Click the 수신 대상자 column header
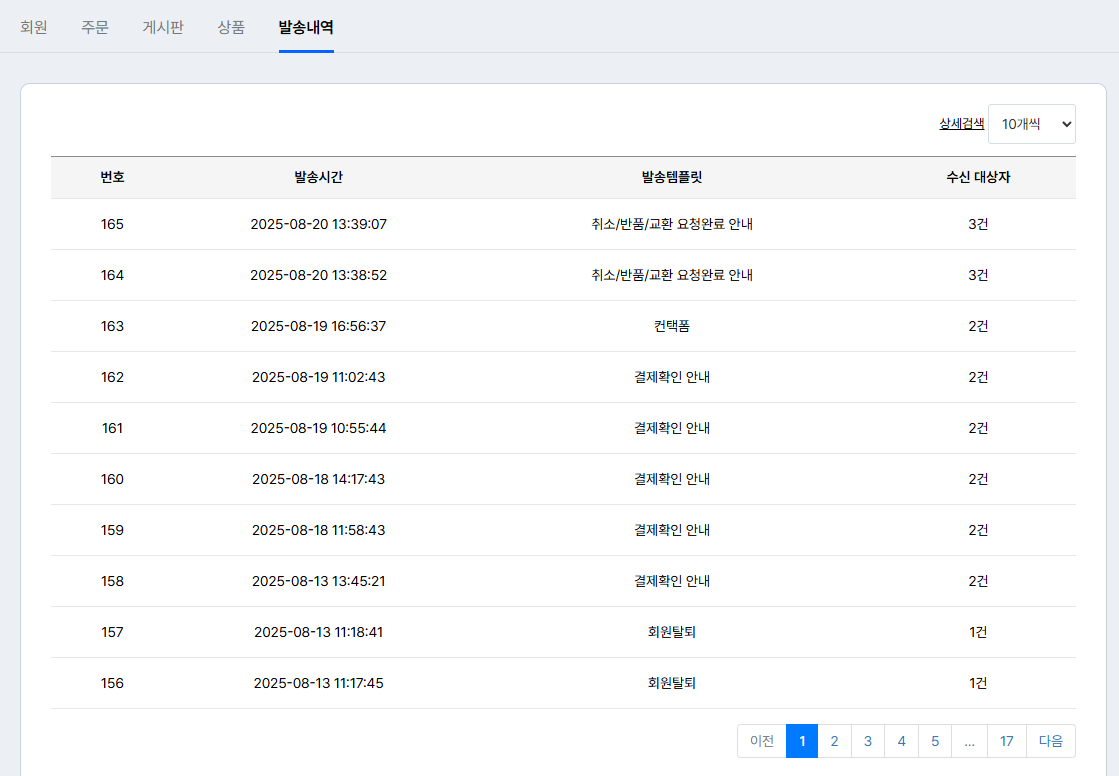Screen dimensions: 1119x776 point(978,177)
